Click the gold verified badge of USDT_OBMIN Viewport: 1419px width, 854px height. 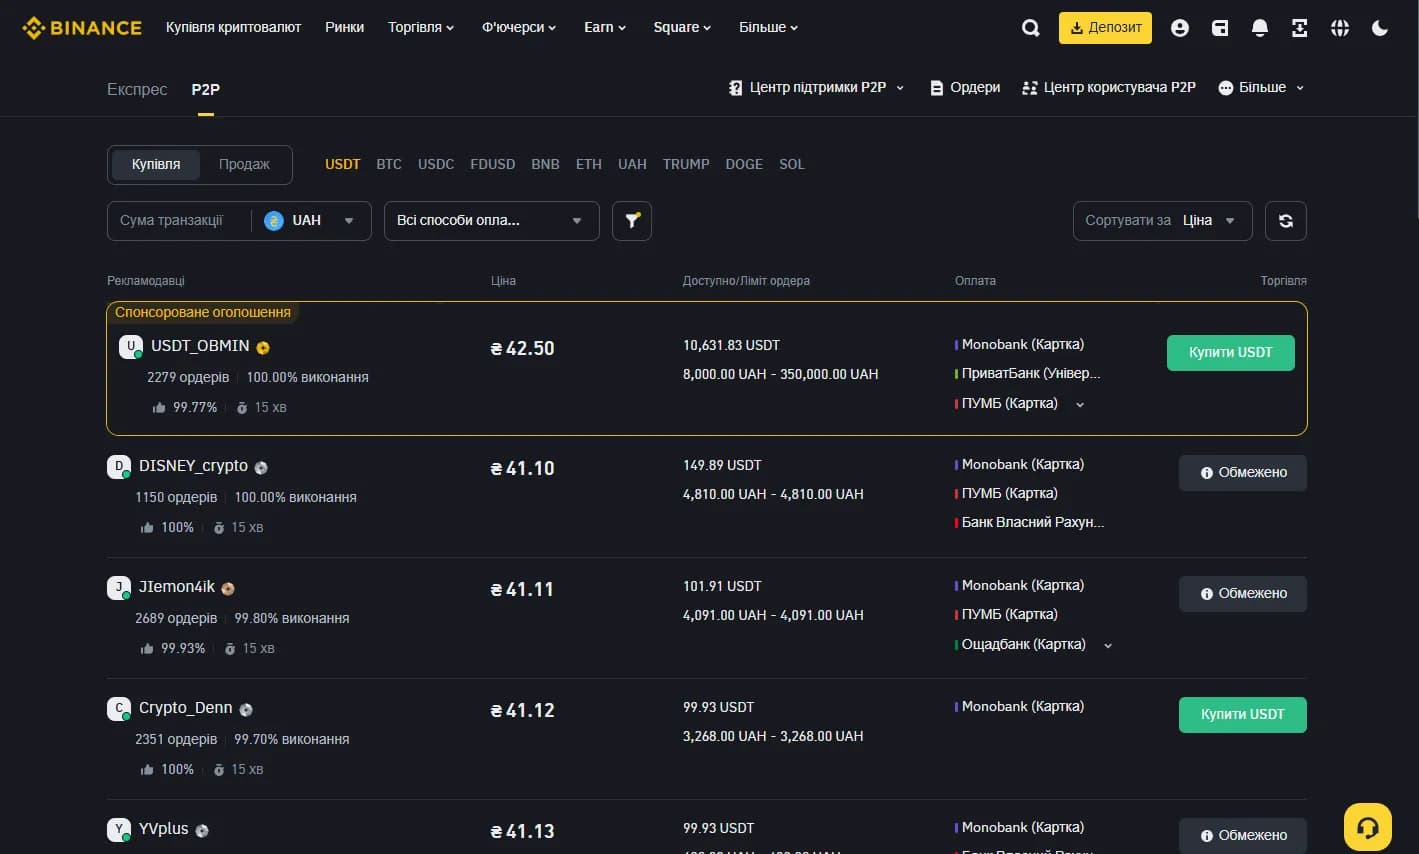[263, 348]
